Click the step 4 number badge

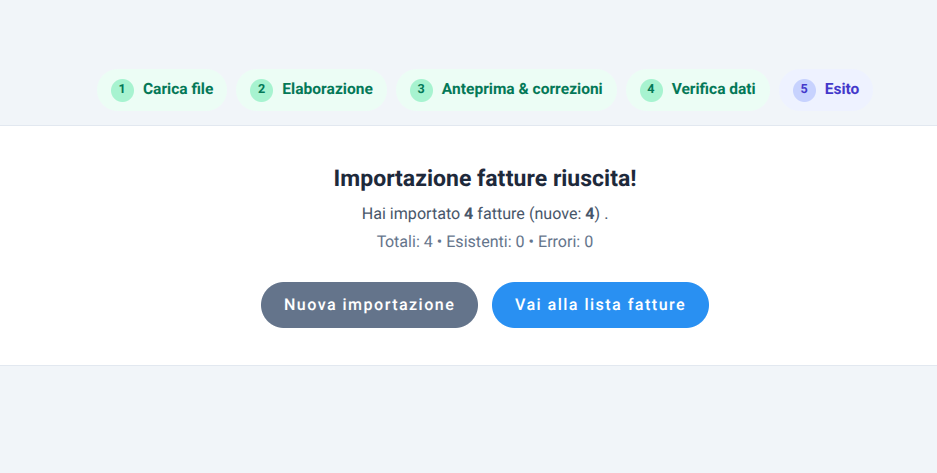point(651,89)
